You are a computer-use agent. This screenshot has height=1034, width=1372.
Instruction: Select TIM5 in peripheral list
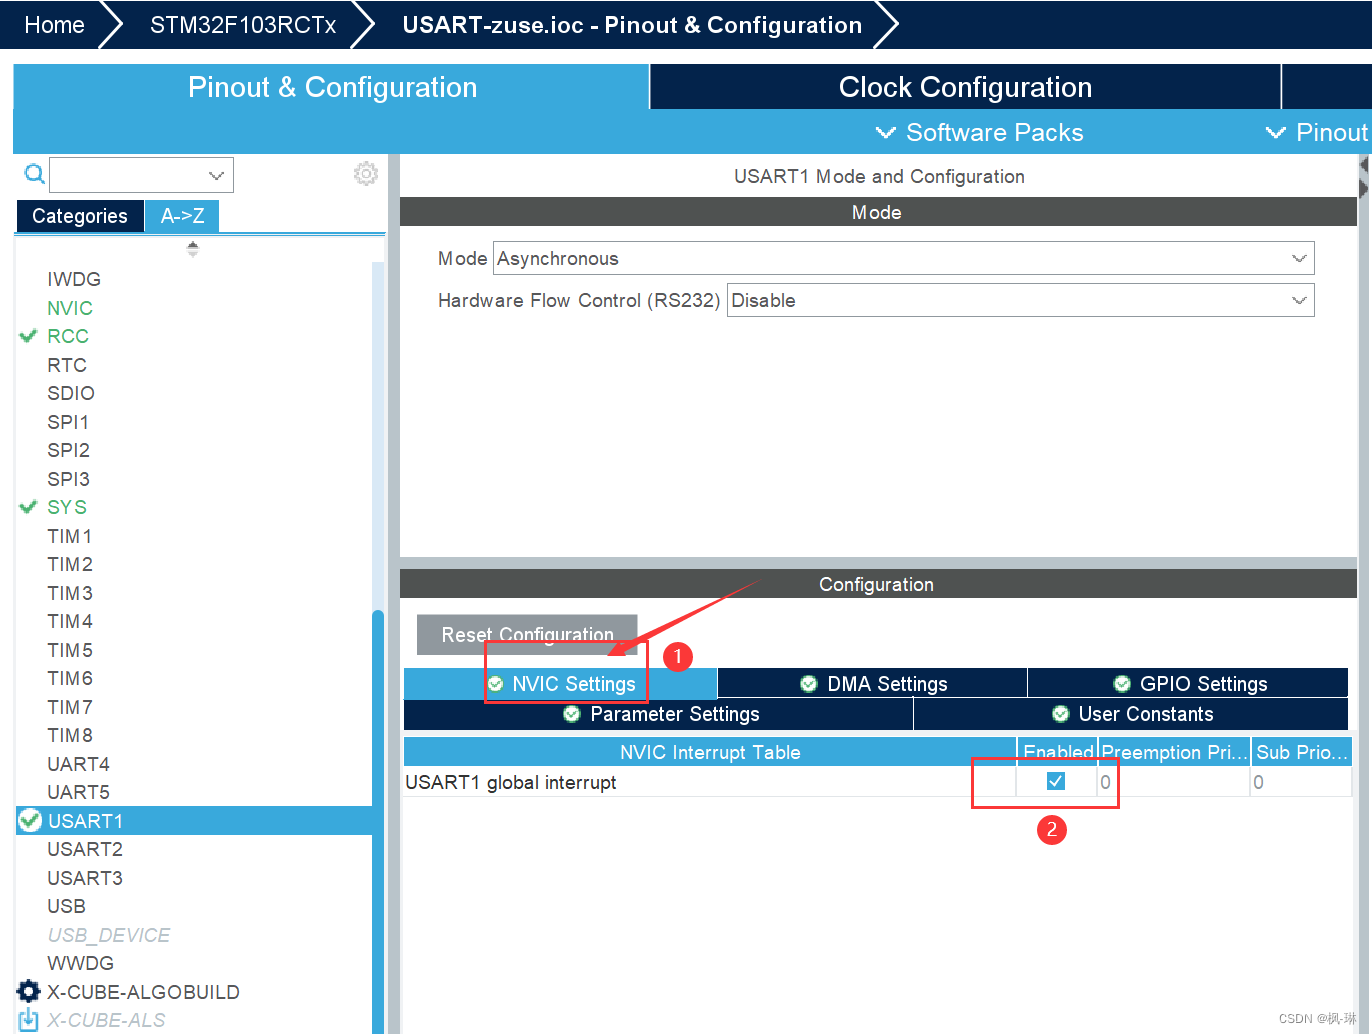pyautogui.click(x=70, y=650)
